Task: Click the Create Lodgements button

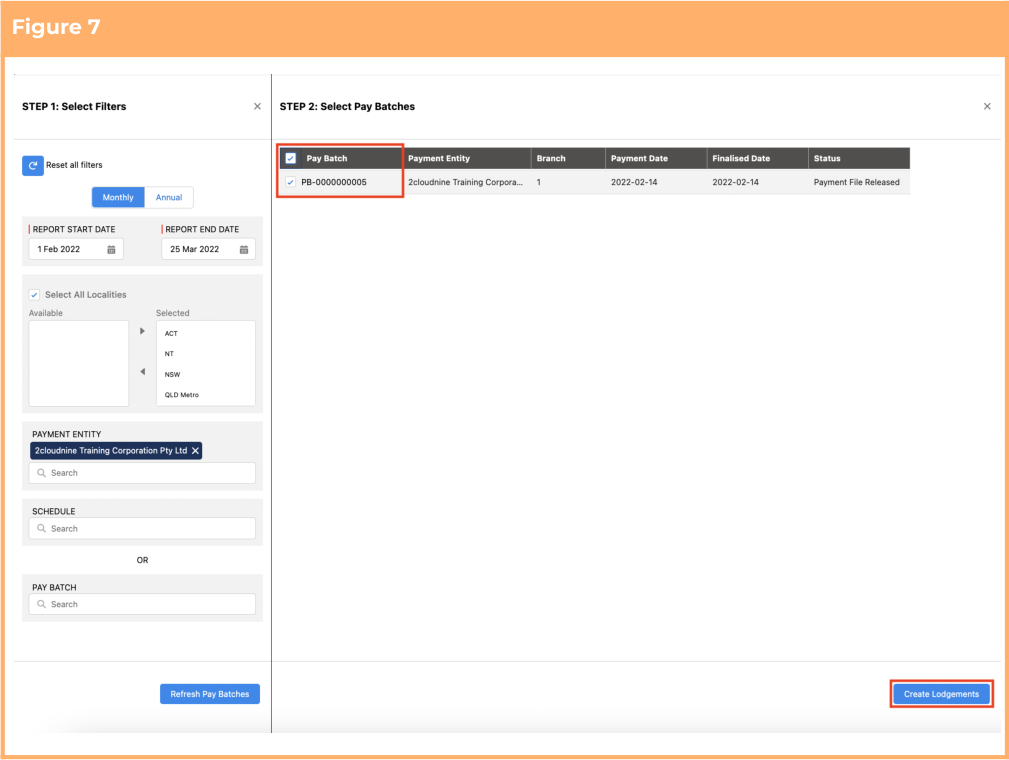Action: [941, 694]
